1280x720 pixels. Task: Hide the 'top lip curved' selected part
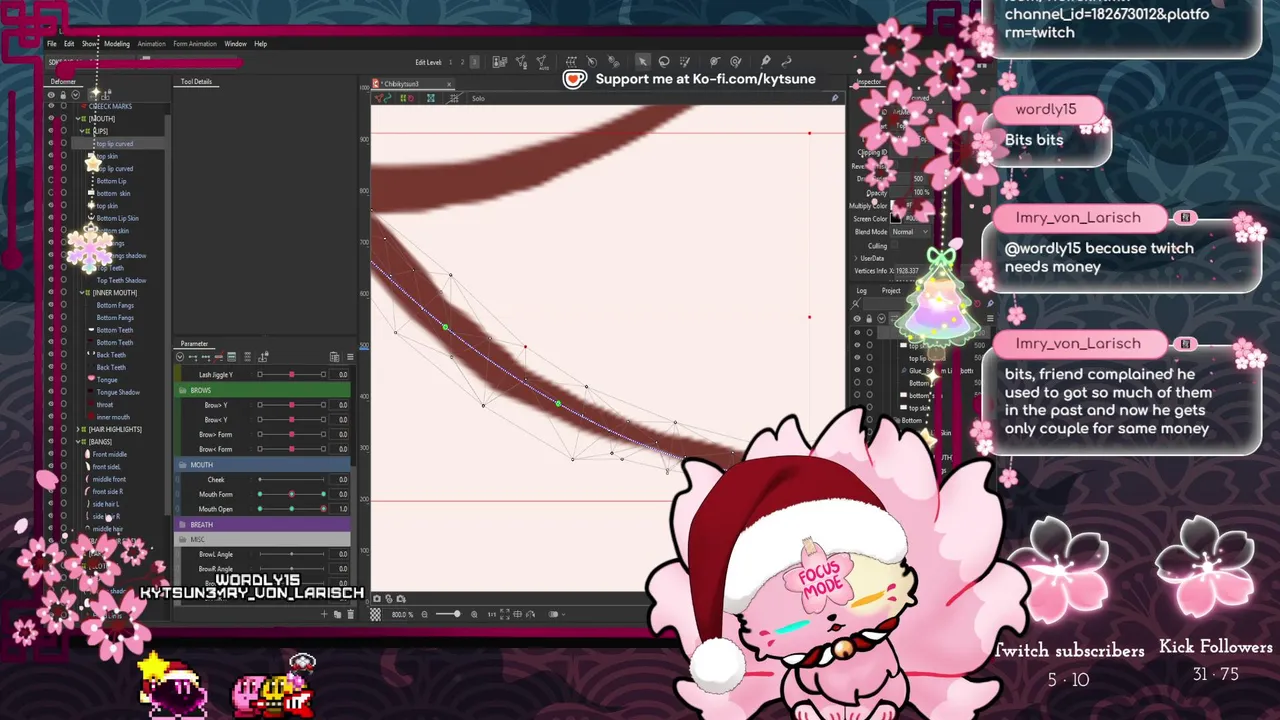tap(51, 143)
